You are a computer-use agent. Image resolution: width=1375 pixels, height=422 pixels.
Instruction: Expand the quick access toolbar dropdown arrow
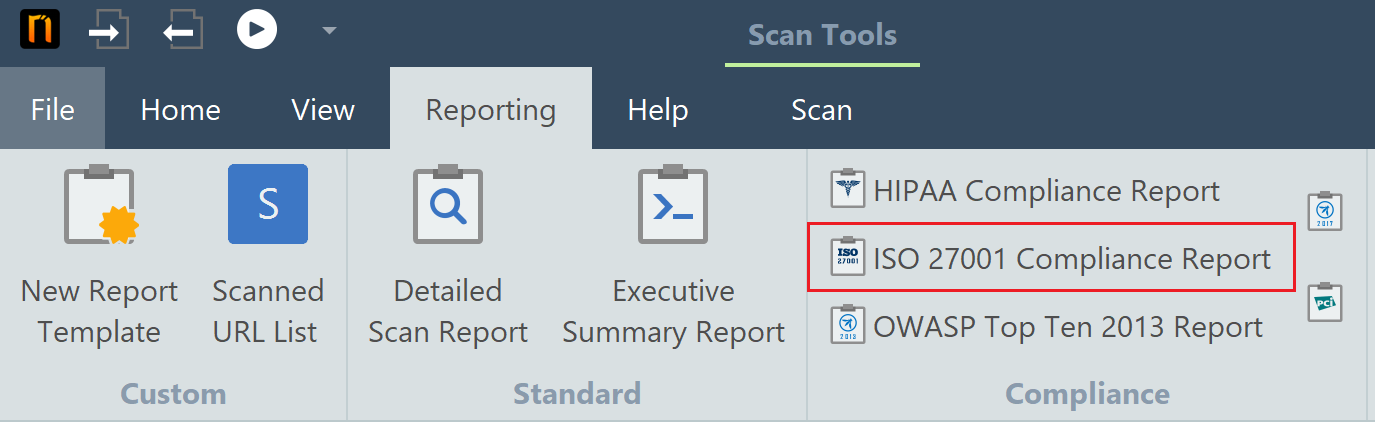point(329,31)
